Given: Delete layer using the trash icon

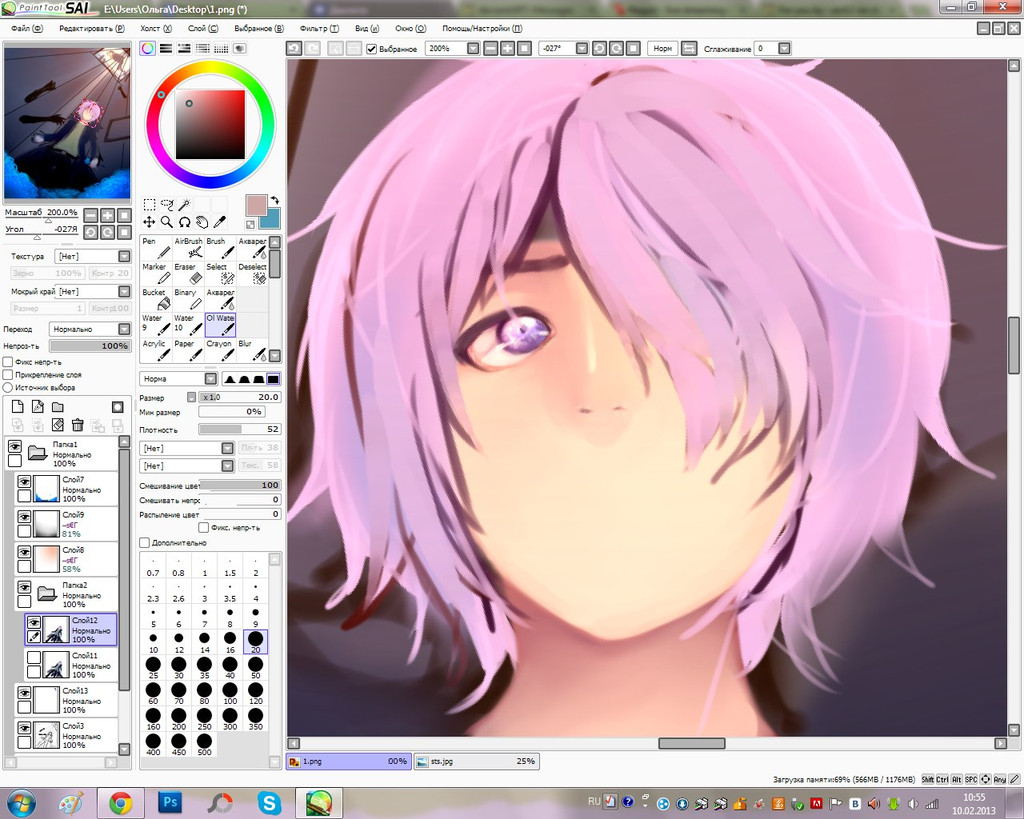Looking at the screenshot, I should click(78, 425).
